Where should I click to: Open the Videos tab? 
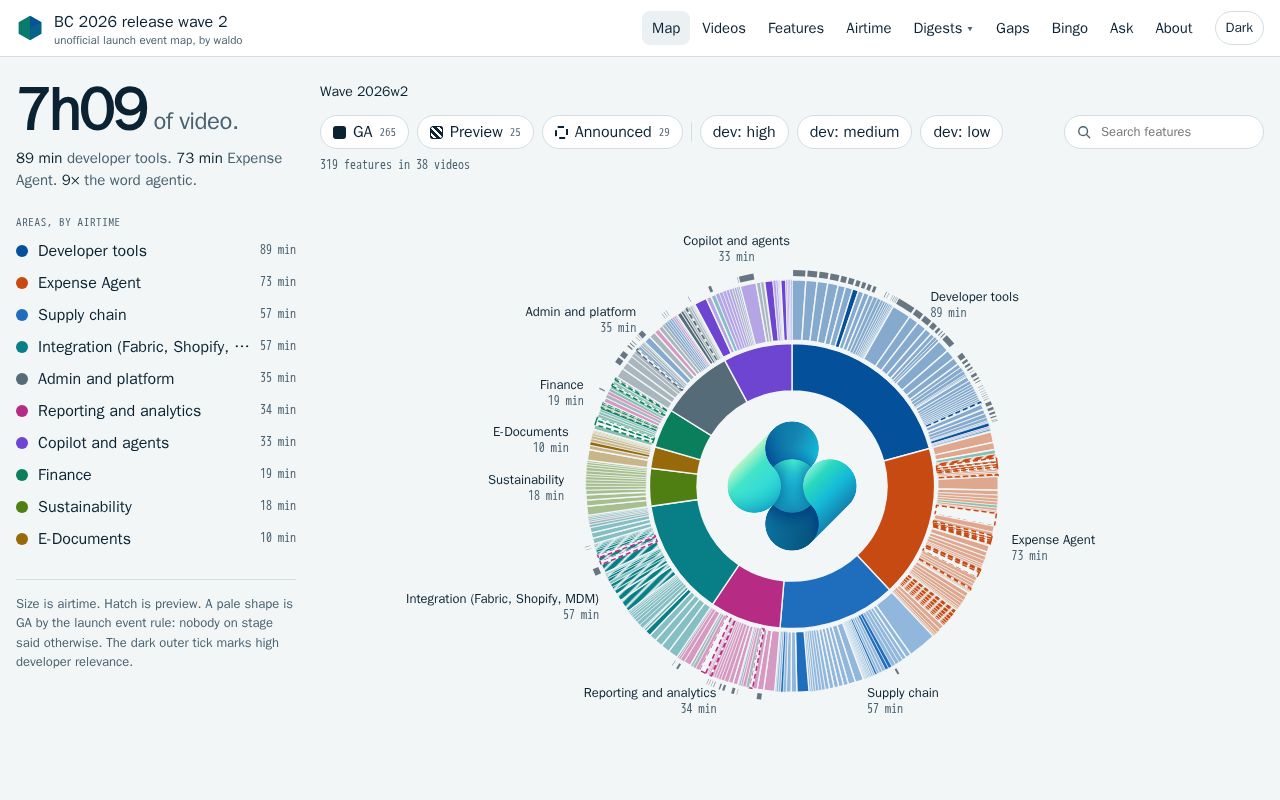pyautogui.click(x=724, y=28)
